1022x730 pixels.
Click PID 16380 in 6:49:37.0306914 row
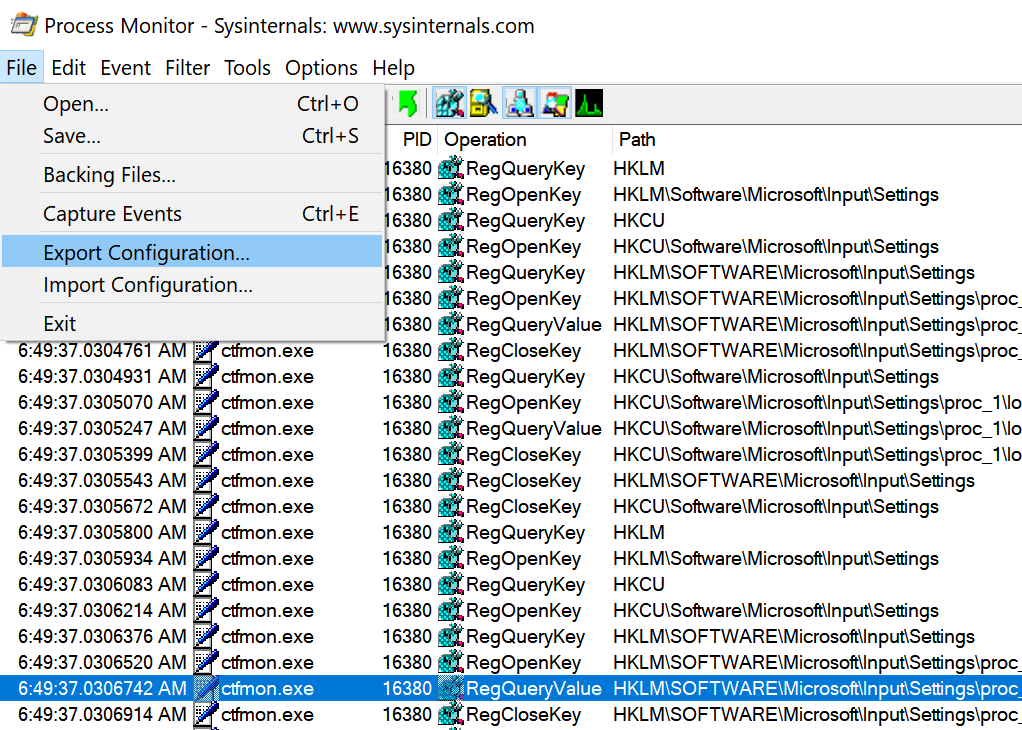point(407,715)
